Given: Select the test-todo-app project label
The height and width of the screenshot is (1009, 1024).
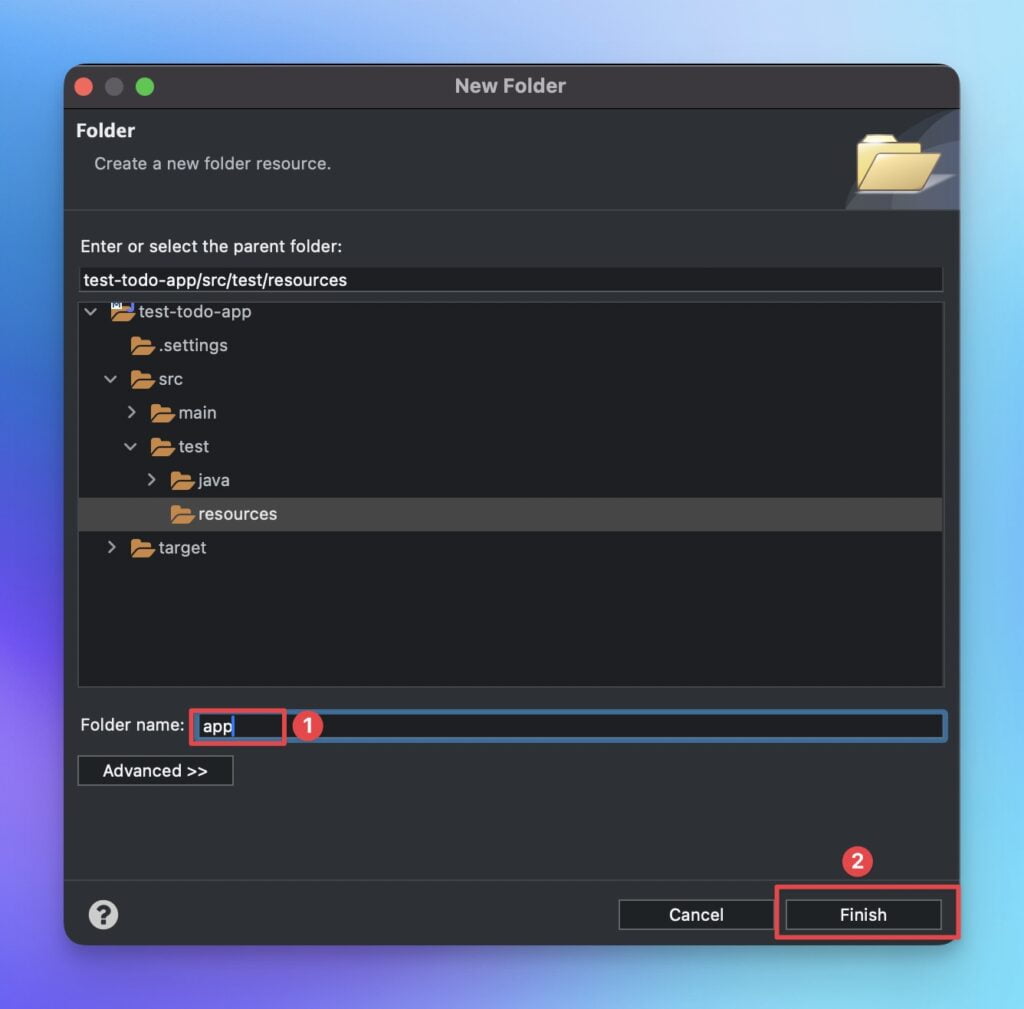Looking at the screenshot, I should tap(195, 312).
